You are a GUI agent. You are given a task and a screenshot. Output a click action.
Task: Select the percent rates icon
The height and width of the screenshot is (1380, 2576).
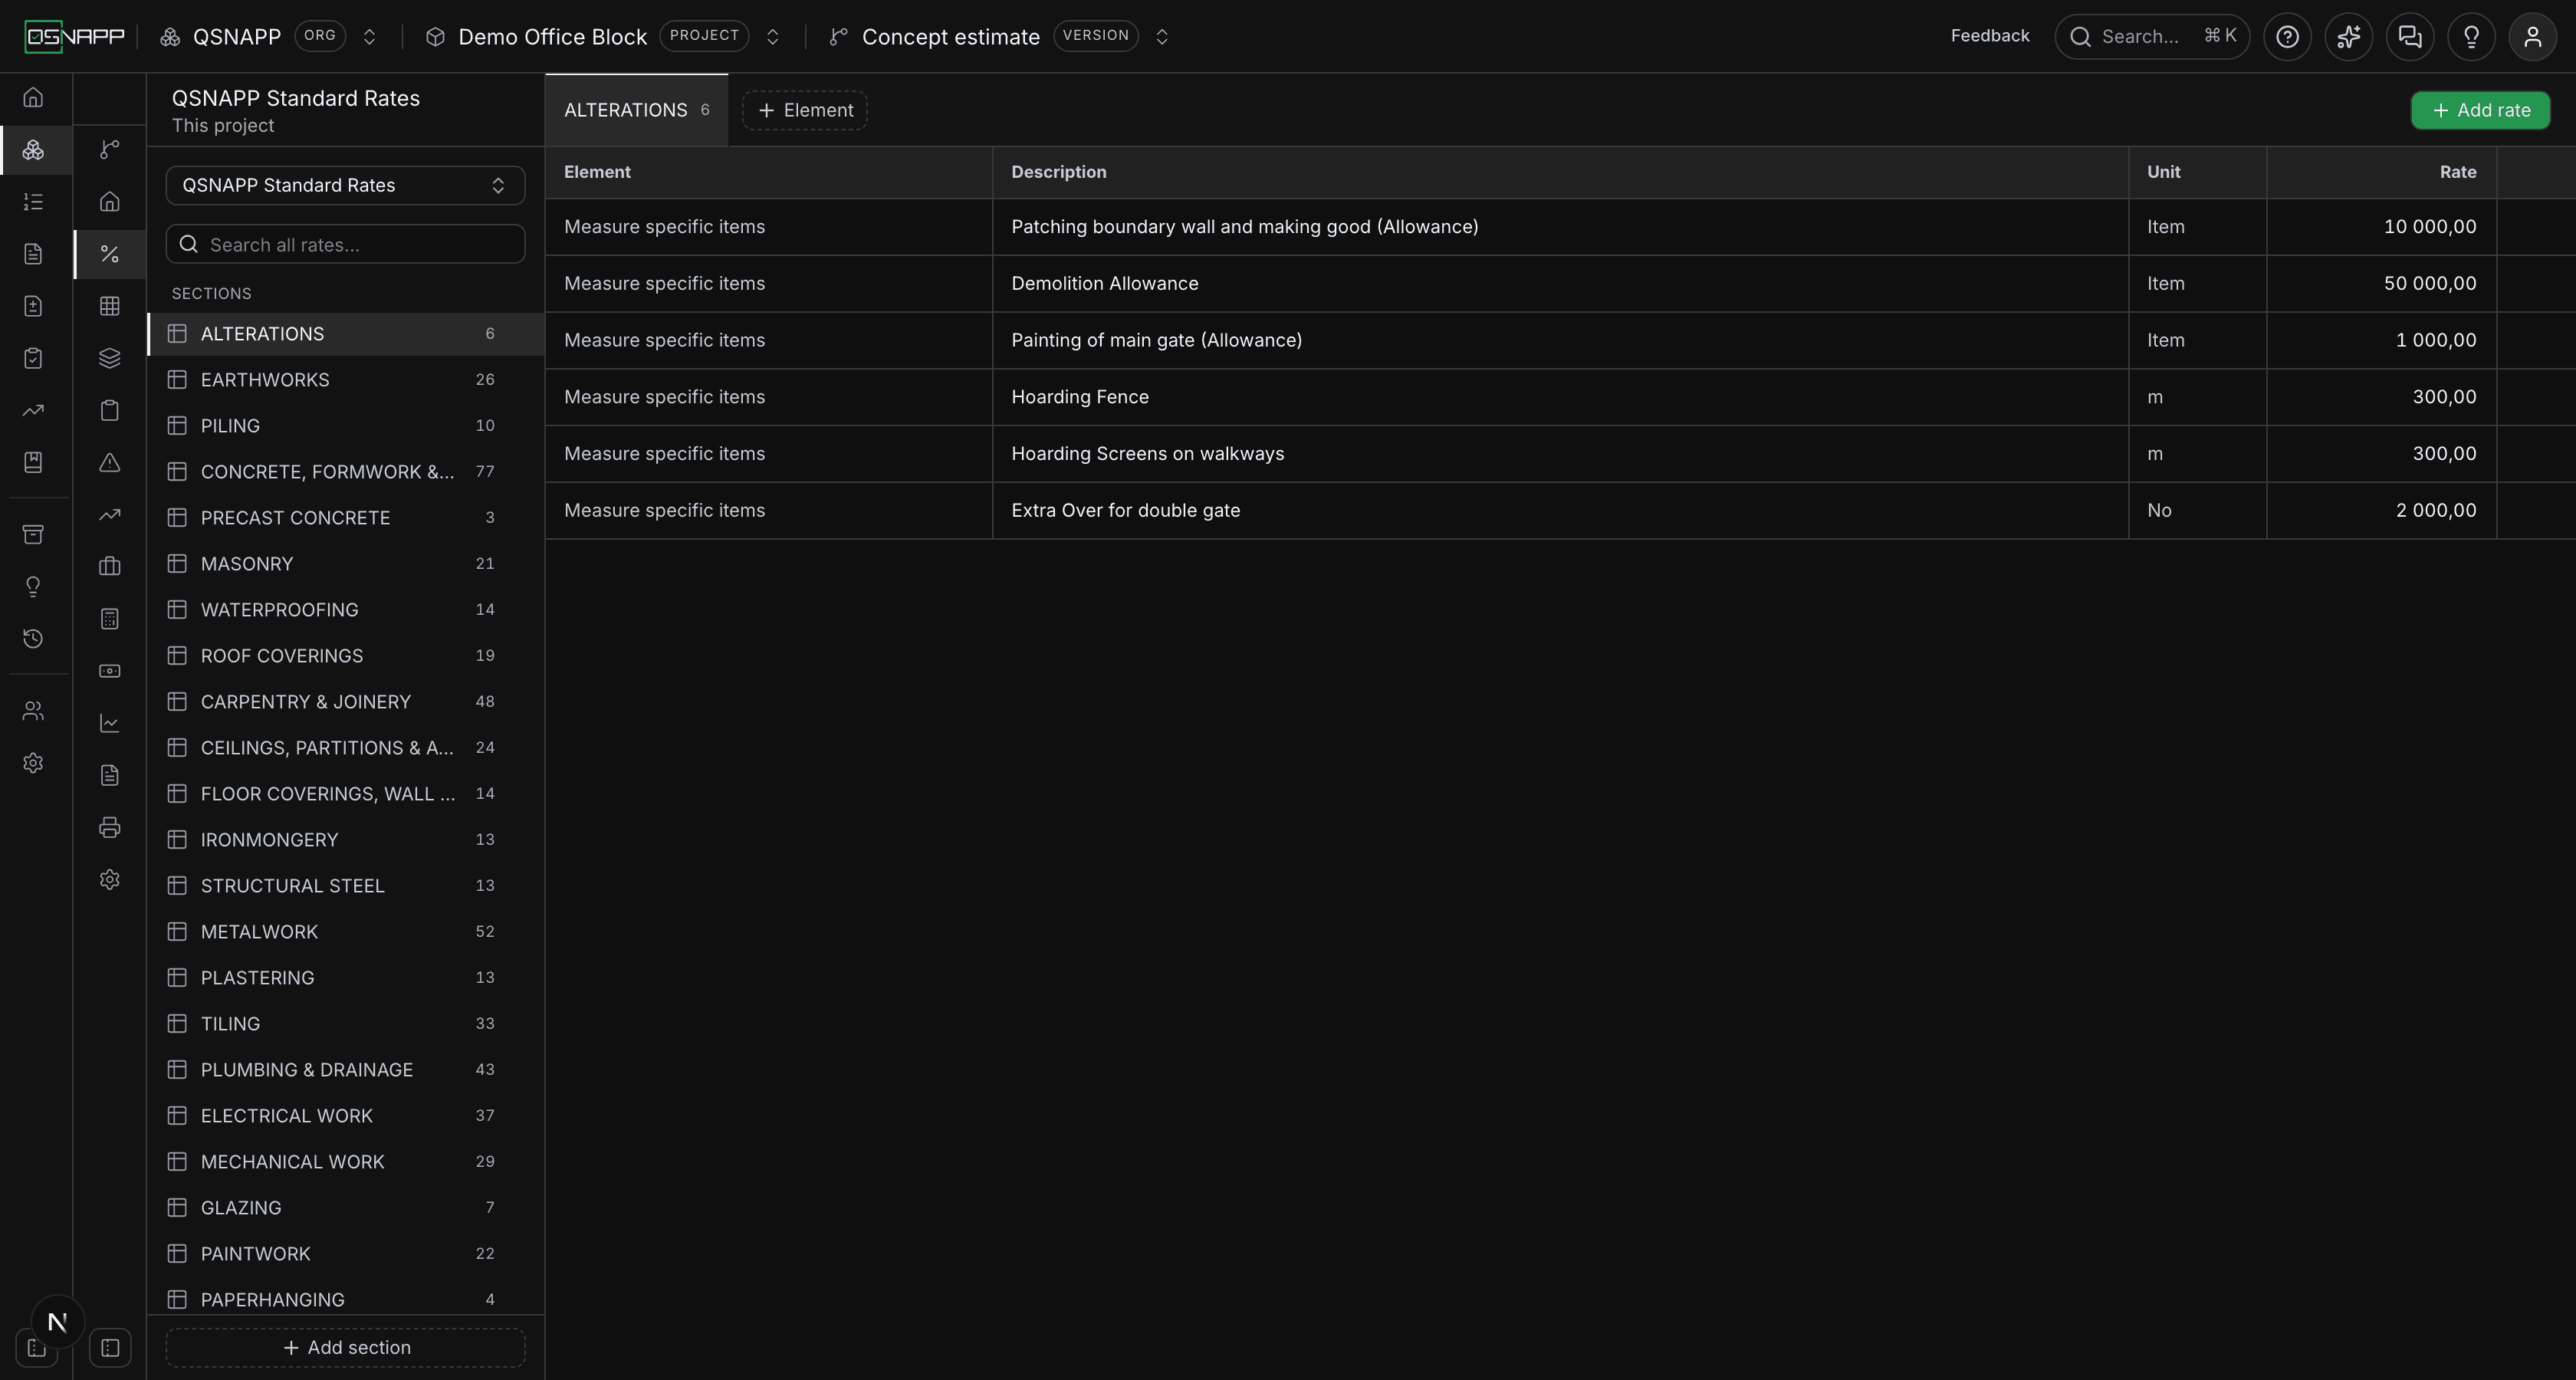(110, 254)
